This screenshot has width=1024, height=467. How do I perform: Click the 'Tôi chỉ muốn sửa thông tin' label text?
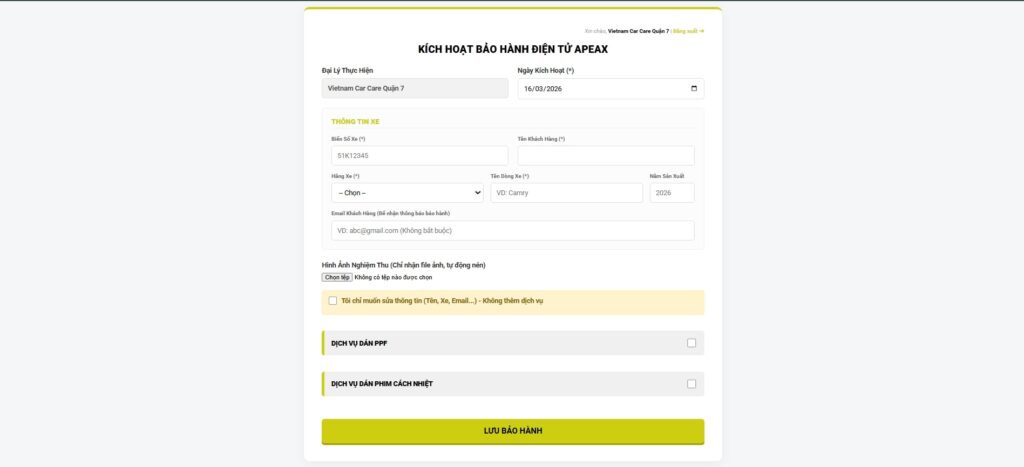click(x=441, y=301)
